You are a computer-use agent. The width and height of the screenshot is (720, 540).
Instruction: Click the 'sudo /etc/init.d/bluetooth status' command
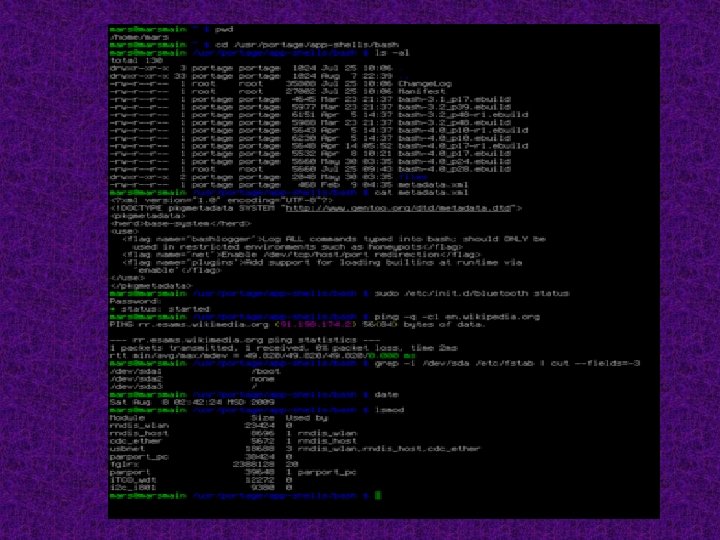pyautogui.click(x=472, y=293)
